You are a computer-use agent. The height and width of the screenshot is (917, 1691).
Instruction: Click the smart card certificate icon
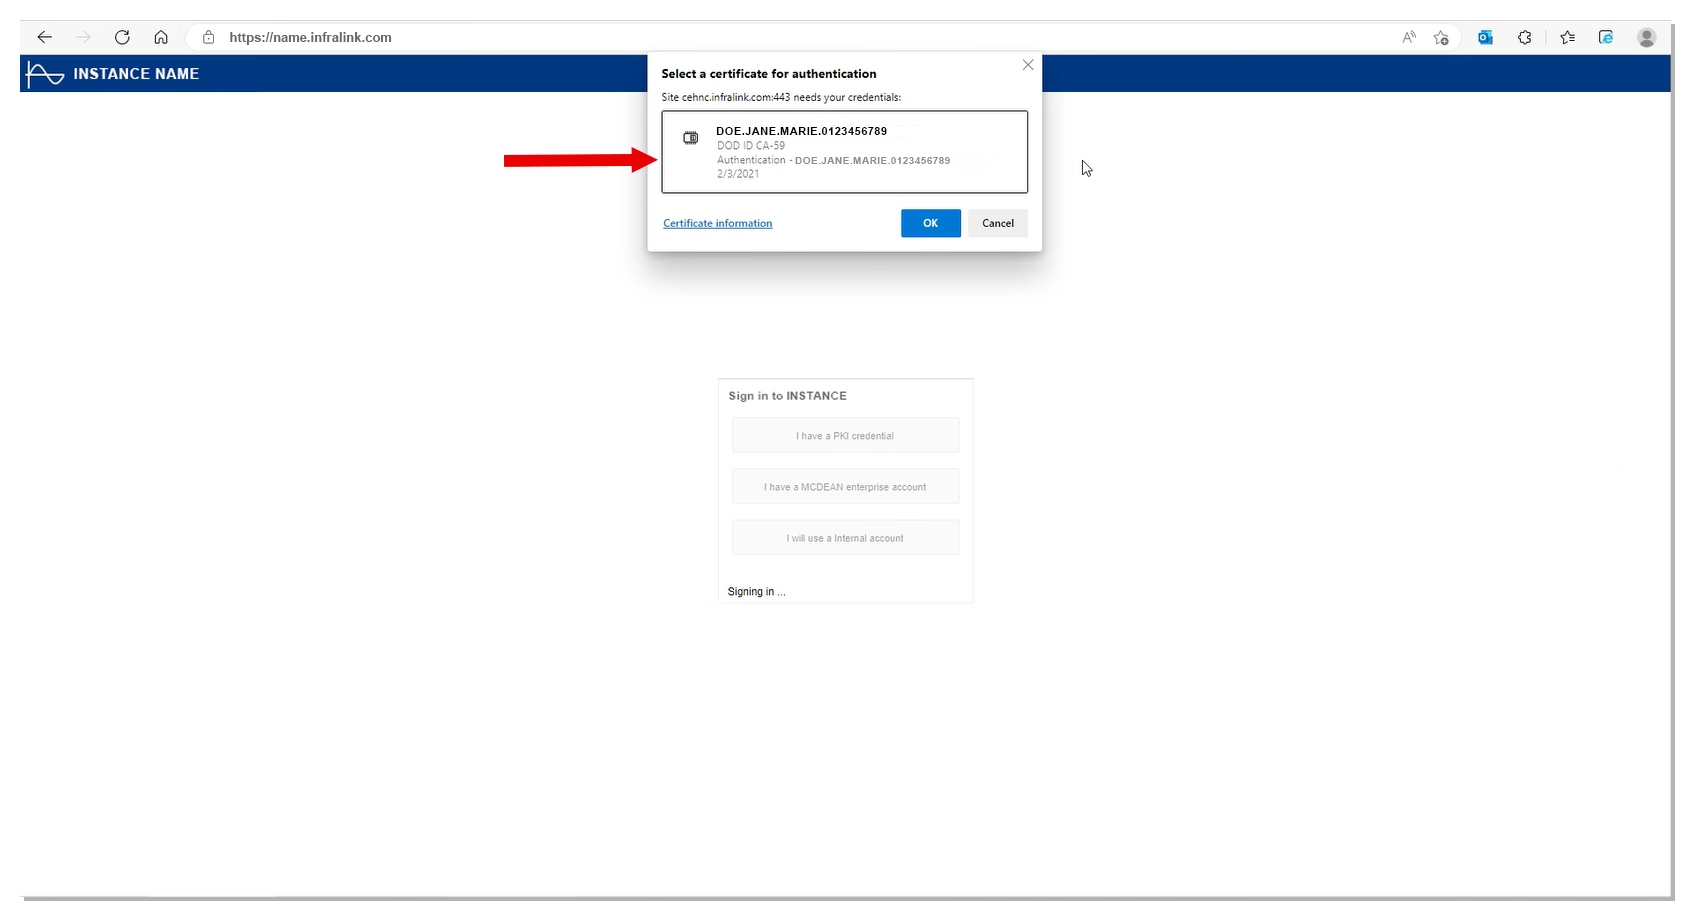pyautogui.click(x=690, y=138)
